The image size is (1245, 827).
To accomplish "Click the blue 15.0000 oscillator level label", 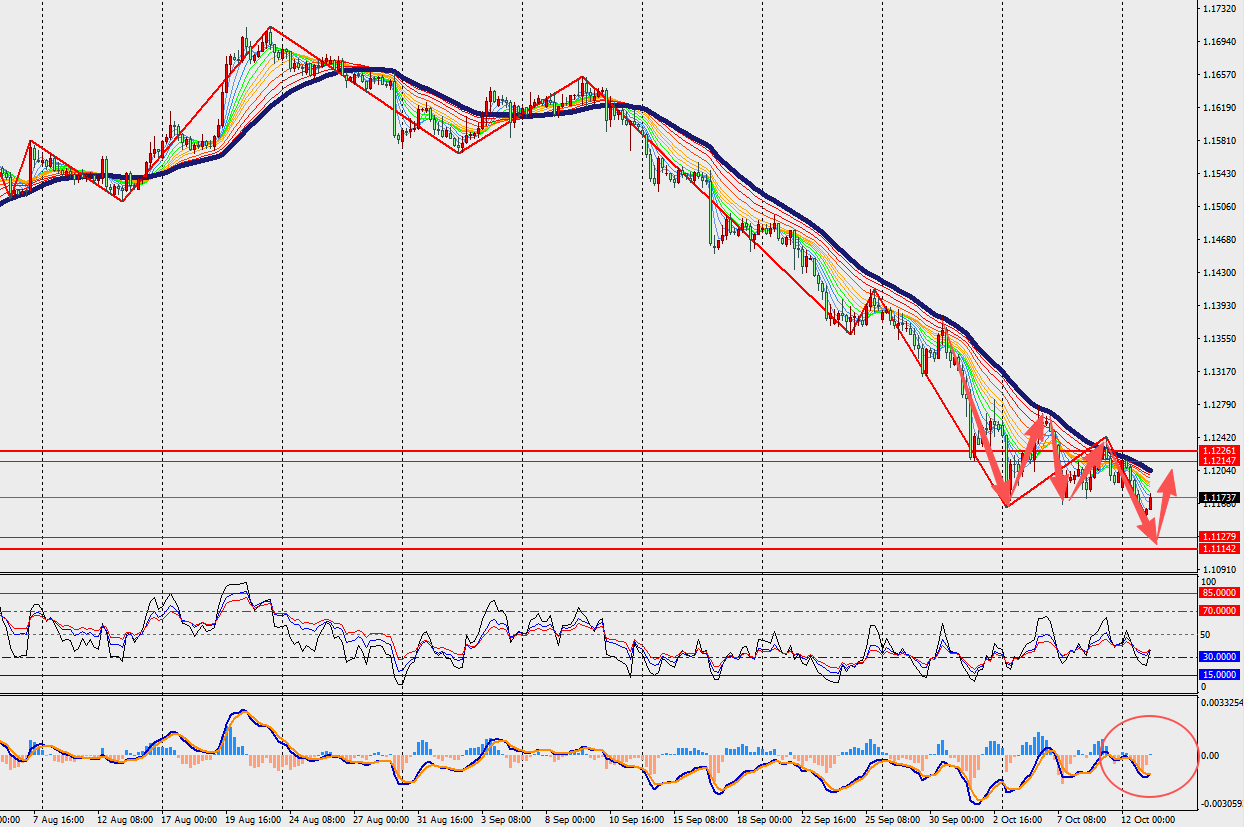I will (1221, 675).
